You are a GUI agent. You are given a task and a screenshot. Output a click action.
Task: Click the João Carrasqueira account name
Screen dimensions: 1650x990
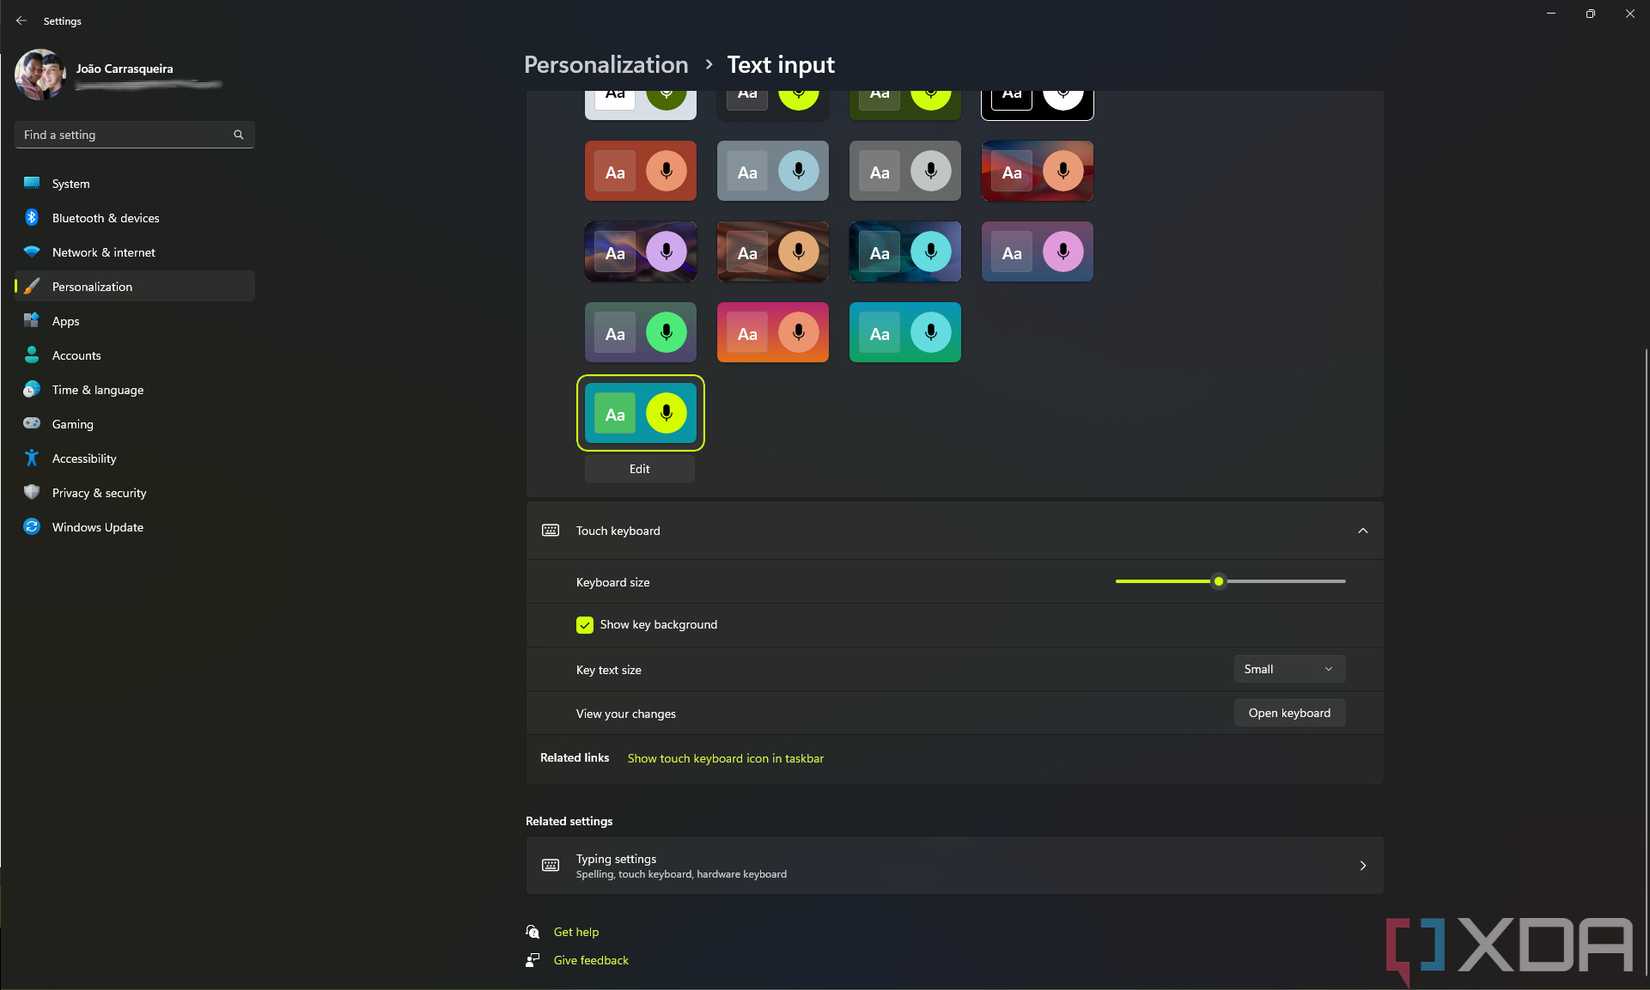point(124,69)
